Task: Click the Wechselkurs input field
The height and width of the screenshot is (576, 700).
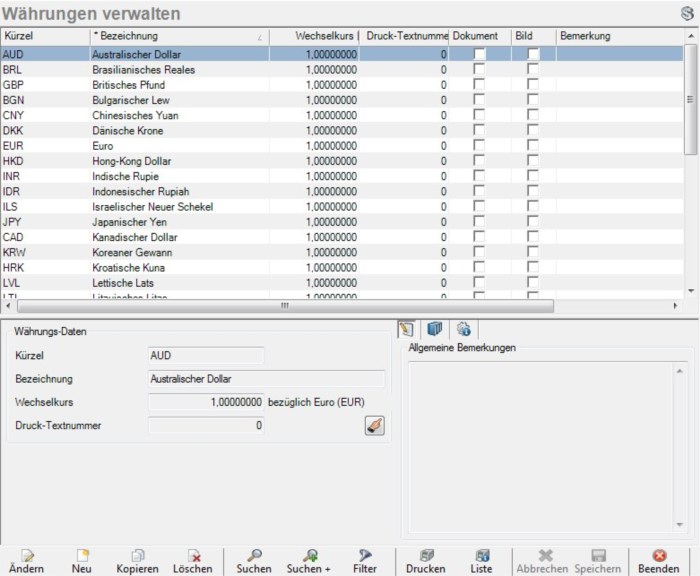Action: coord(206,402)
